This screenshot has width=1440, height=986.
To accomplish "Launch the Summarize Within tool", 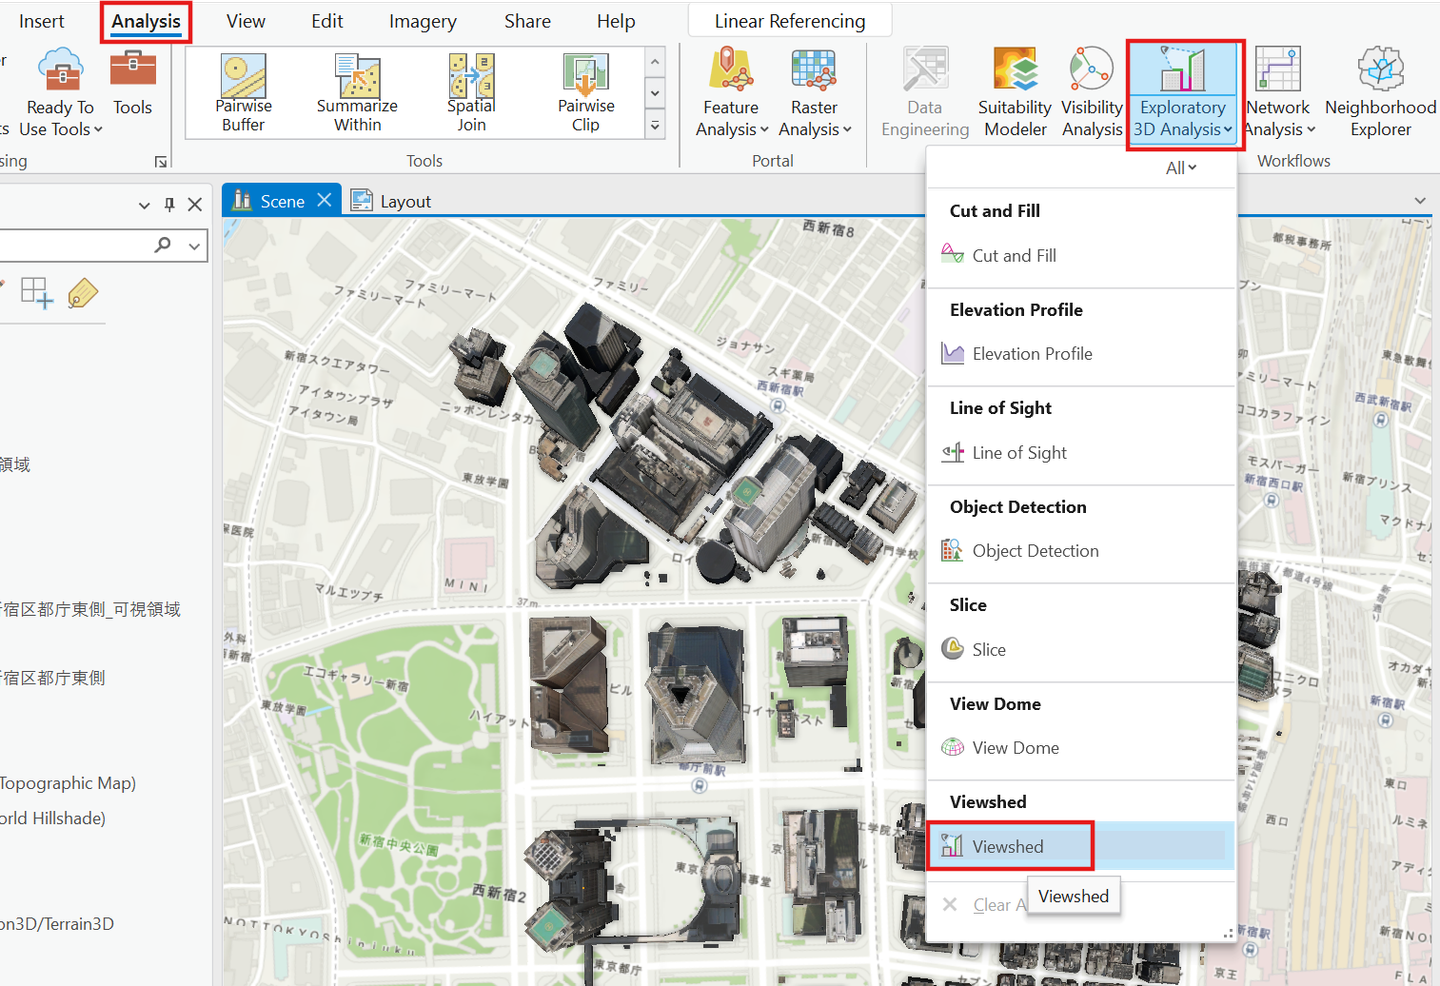I will tap(357, 93).
